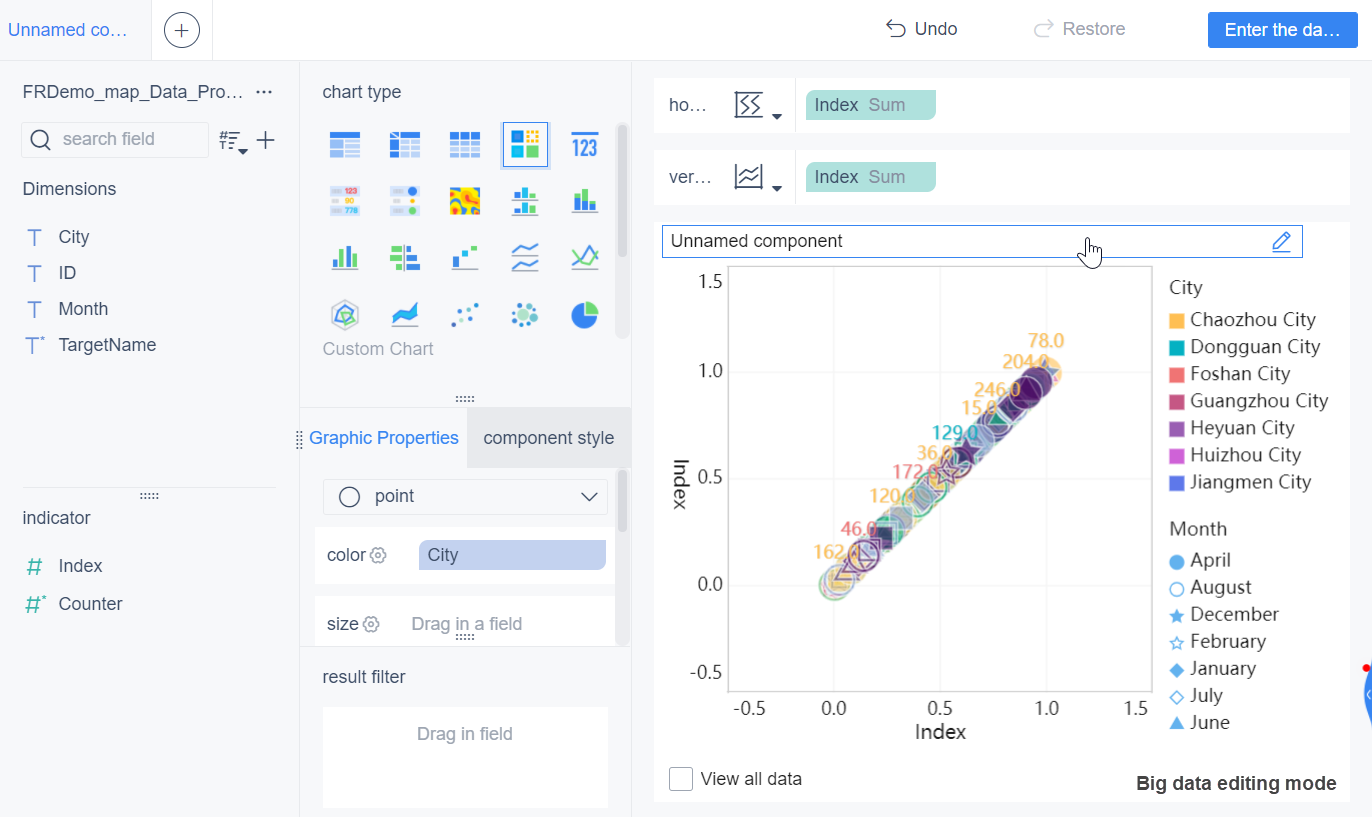This screenshot has height=817, width=1372.
Task: Select the partitioned column chart type
Action: point(525,201)
